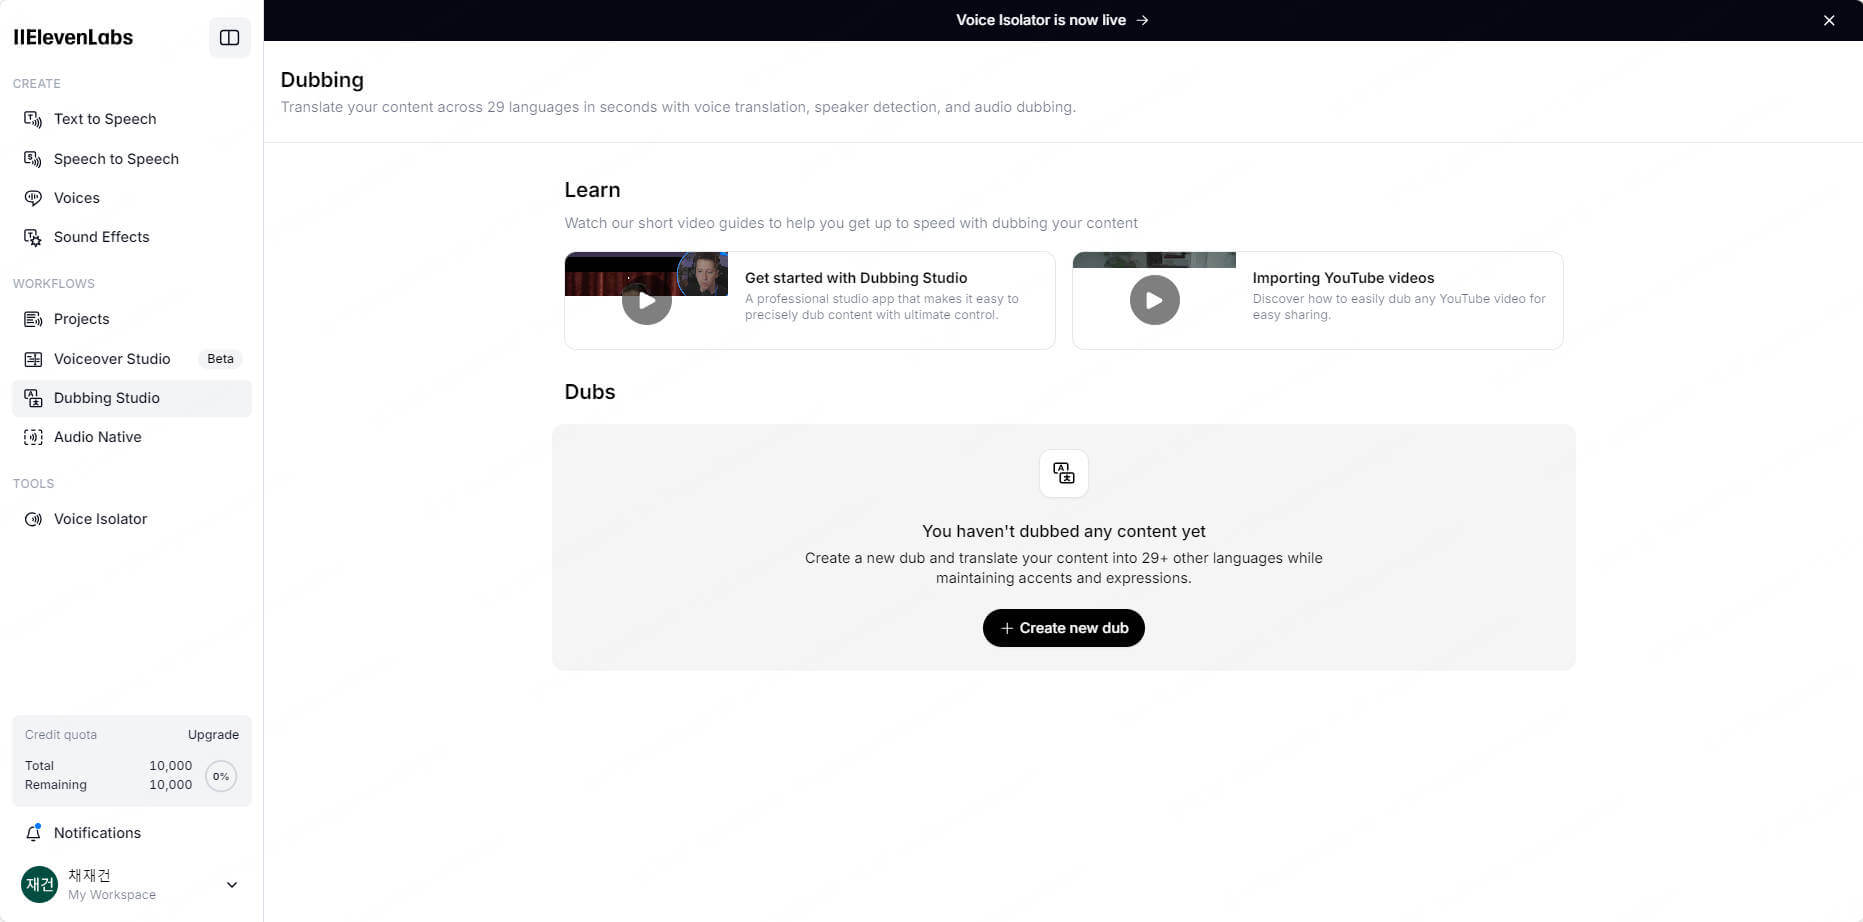Click the Sound Effects icon
The height and width of the screenshot is (922, 1863).
33,237
